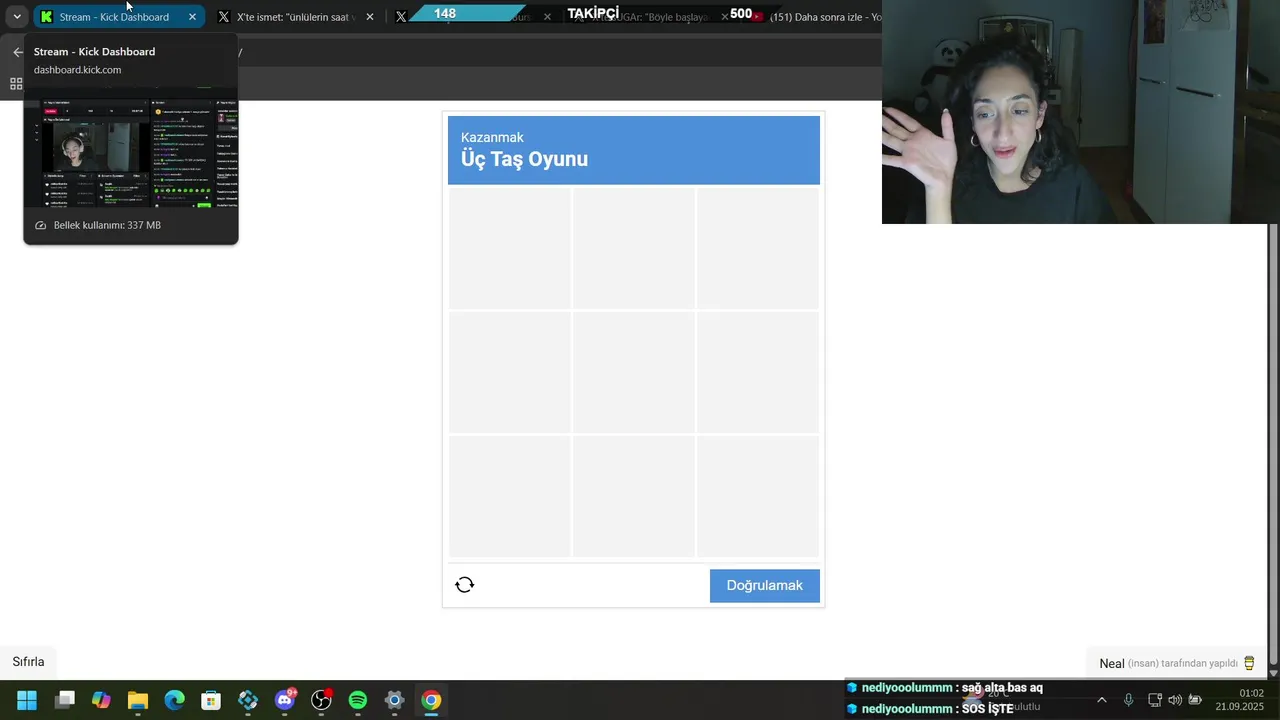The height and width of the screenshot is (720, 1280).
Task: Open Discord from the taskbar
Action: pos(285,700)
